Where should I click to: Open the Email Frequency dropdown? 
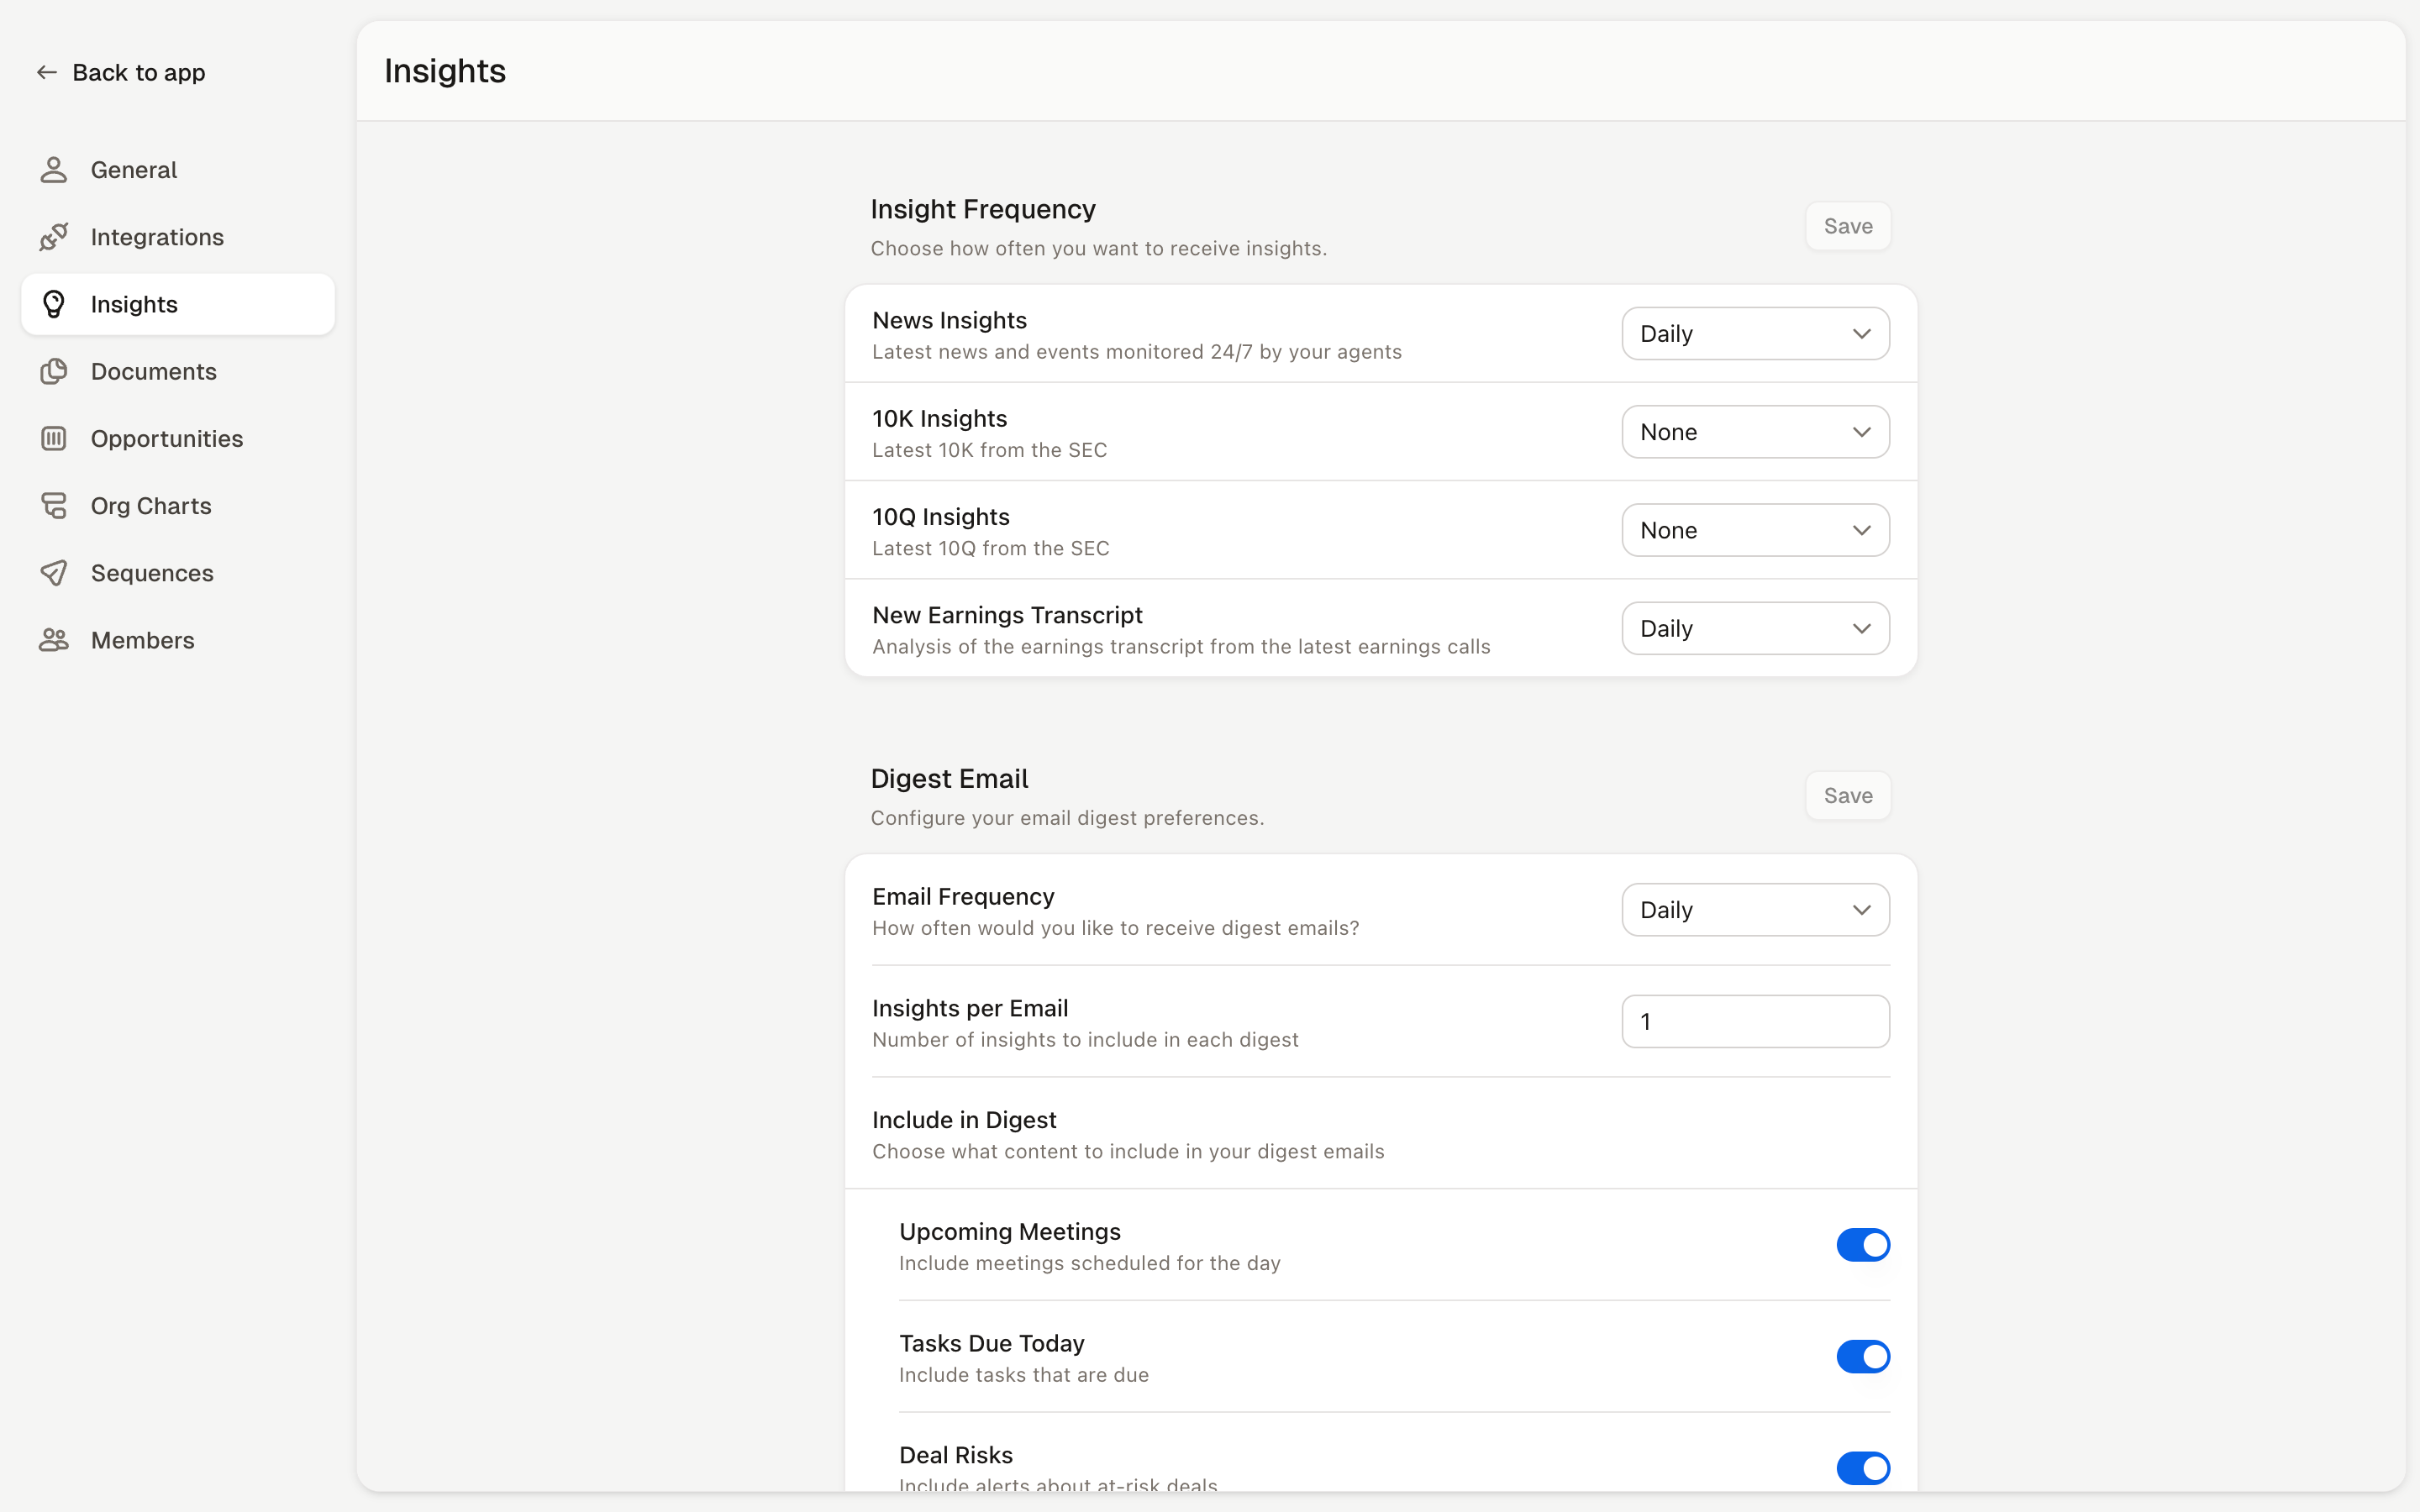point(1755,910)
